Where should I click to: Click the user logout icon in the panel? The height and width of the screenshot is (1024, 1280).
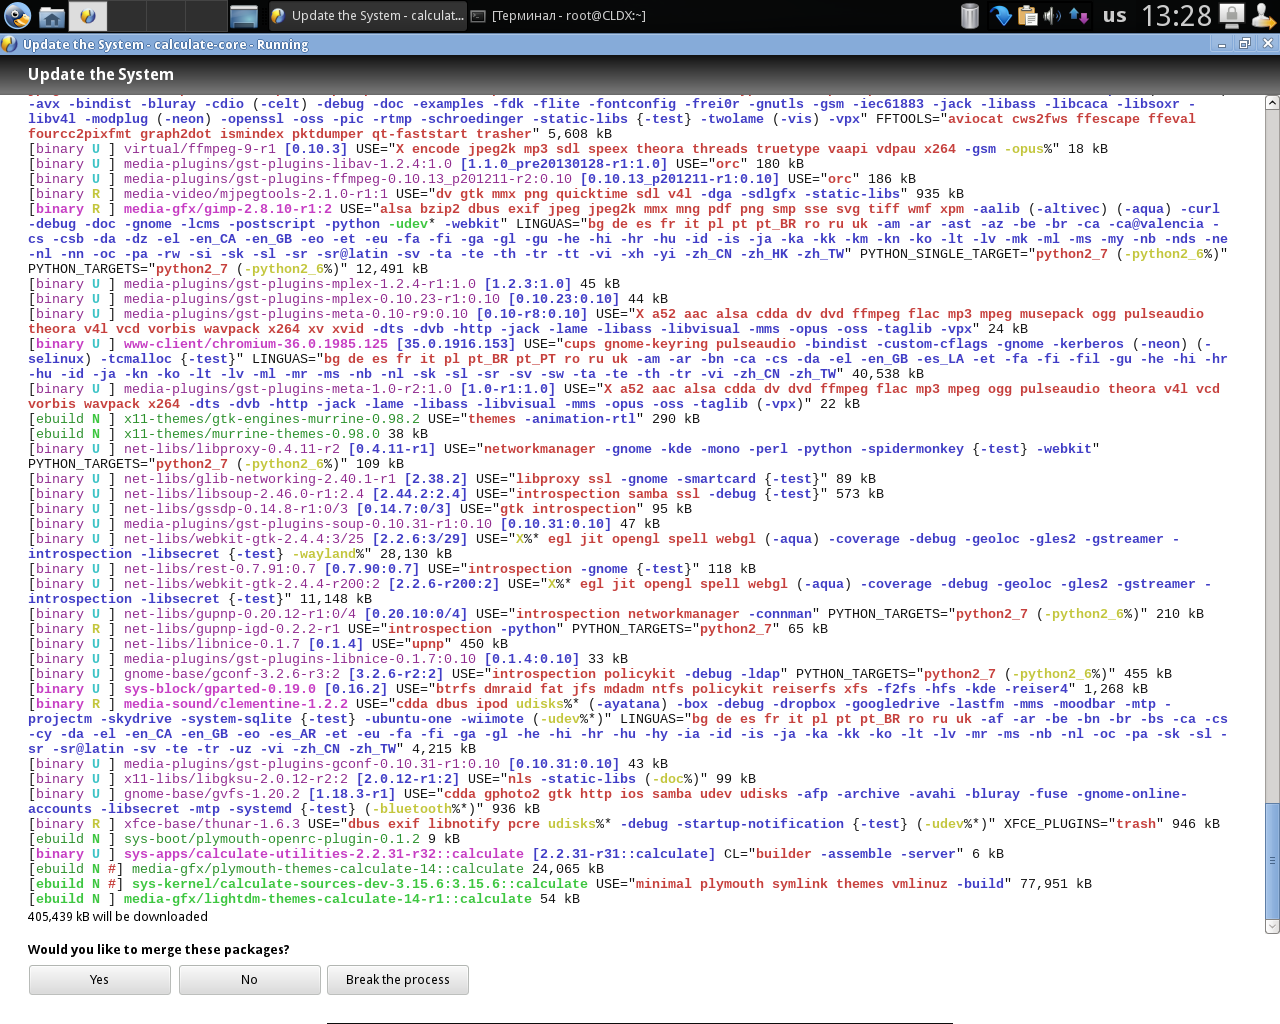pos(1262,16)
